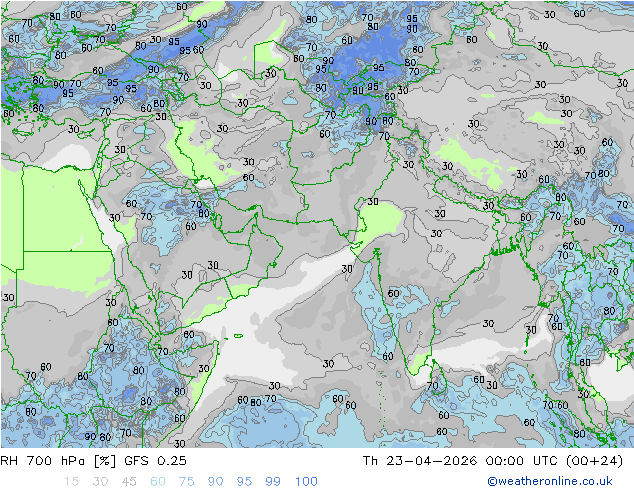This screenshot has width=634, height=490.
Task: Click the legend value 95 in the colour scale
Action: (244, 482)
